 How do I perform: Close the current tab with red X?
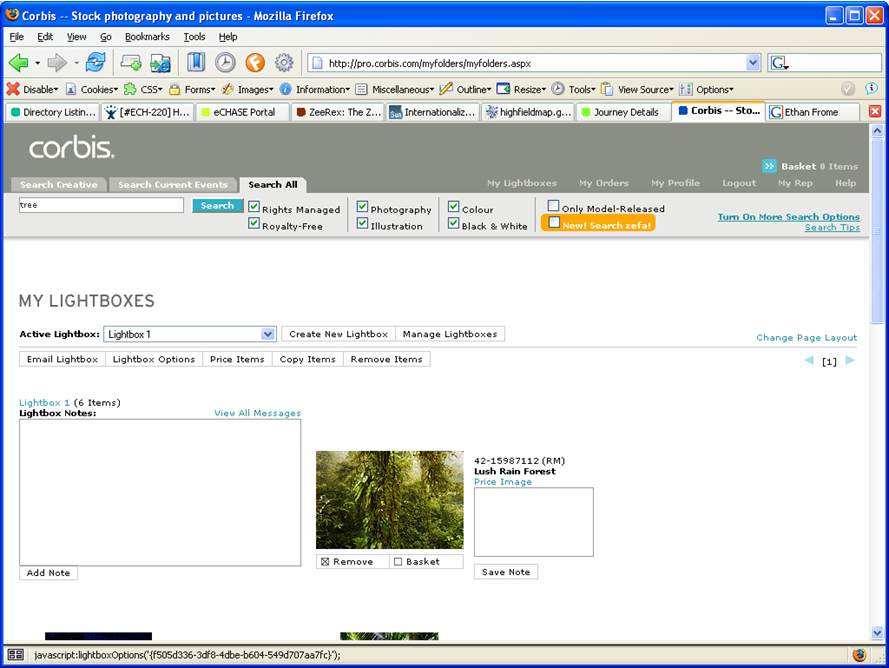click(x=875, y=112)
